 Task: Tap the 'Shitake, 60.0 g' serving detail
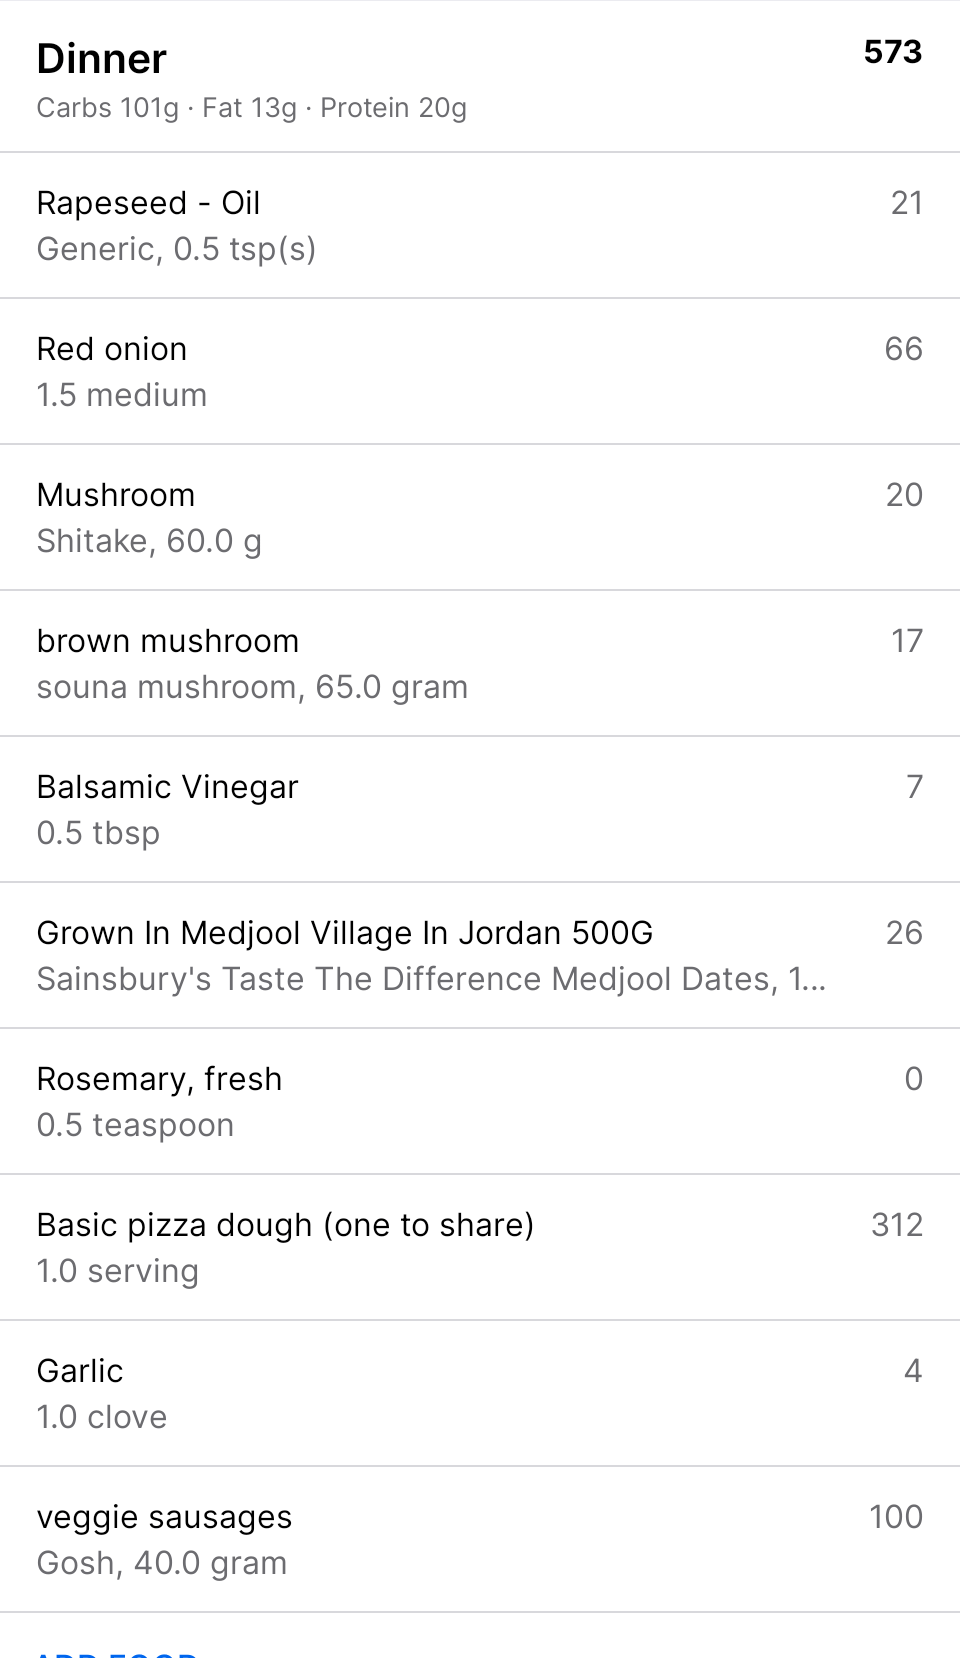(x=150, y=541)
